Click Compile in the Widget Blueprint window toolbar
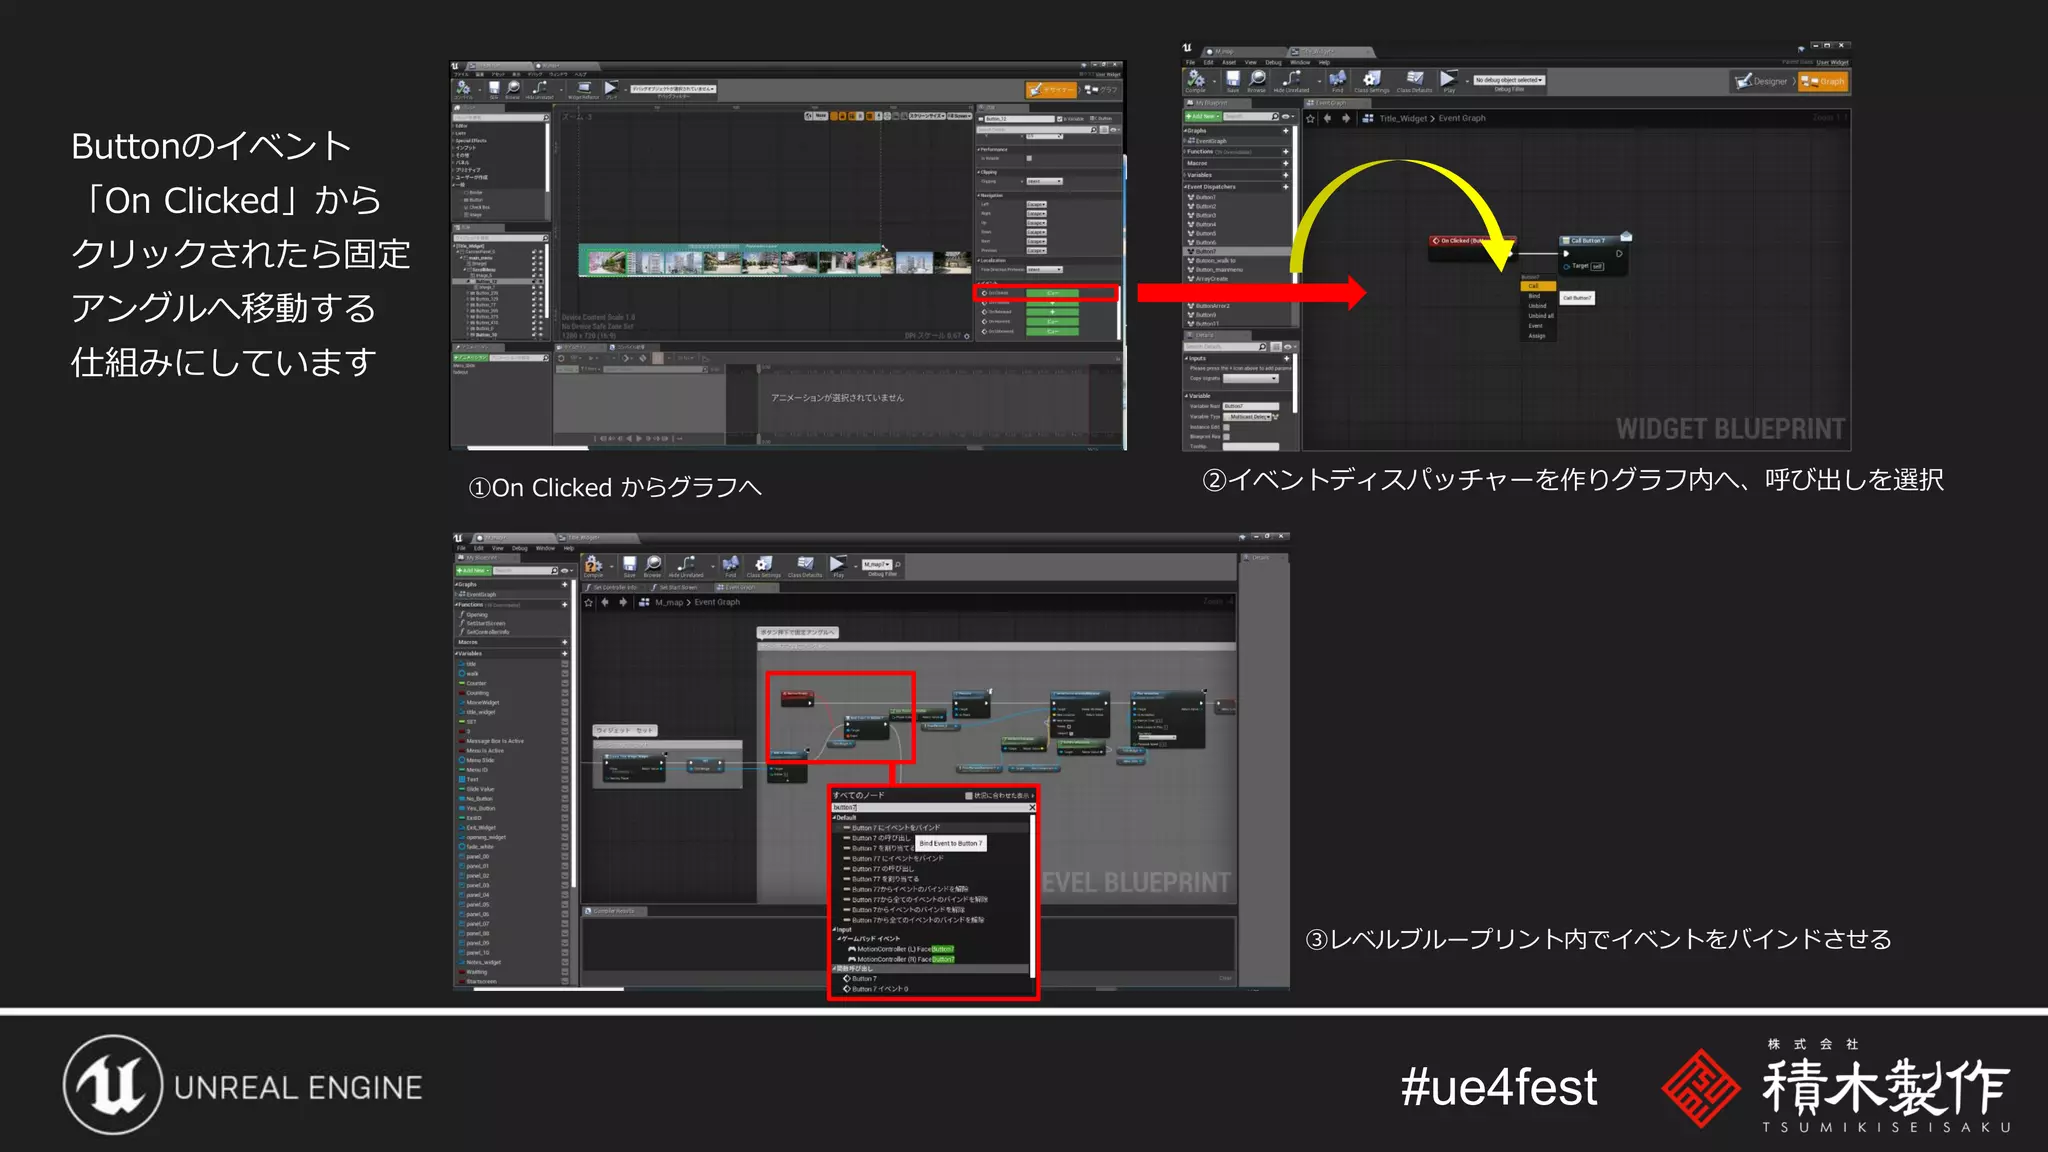Screen dimensions: 2048x1152 [x=1196, y=81]
